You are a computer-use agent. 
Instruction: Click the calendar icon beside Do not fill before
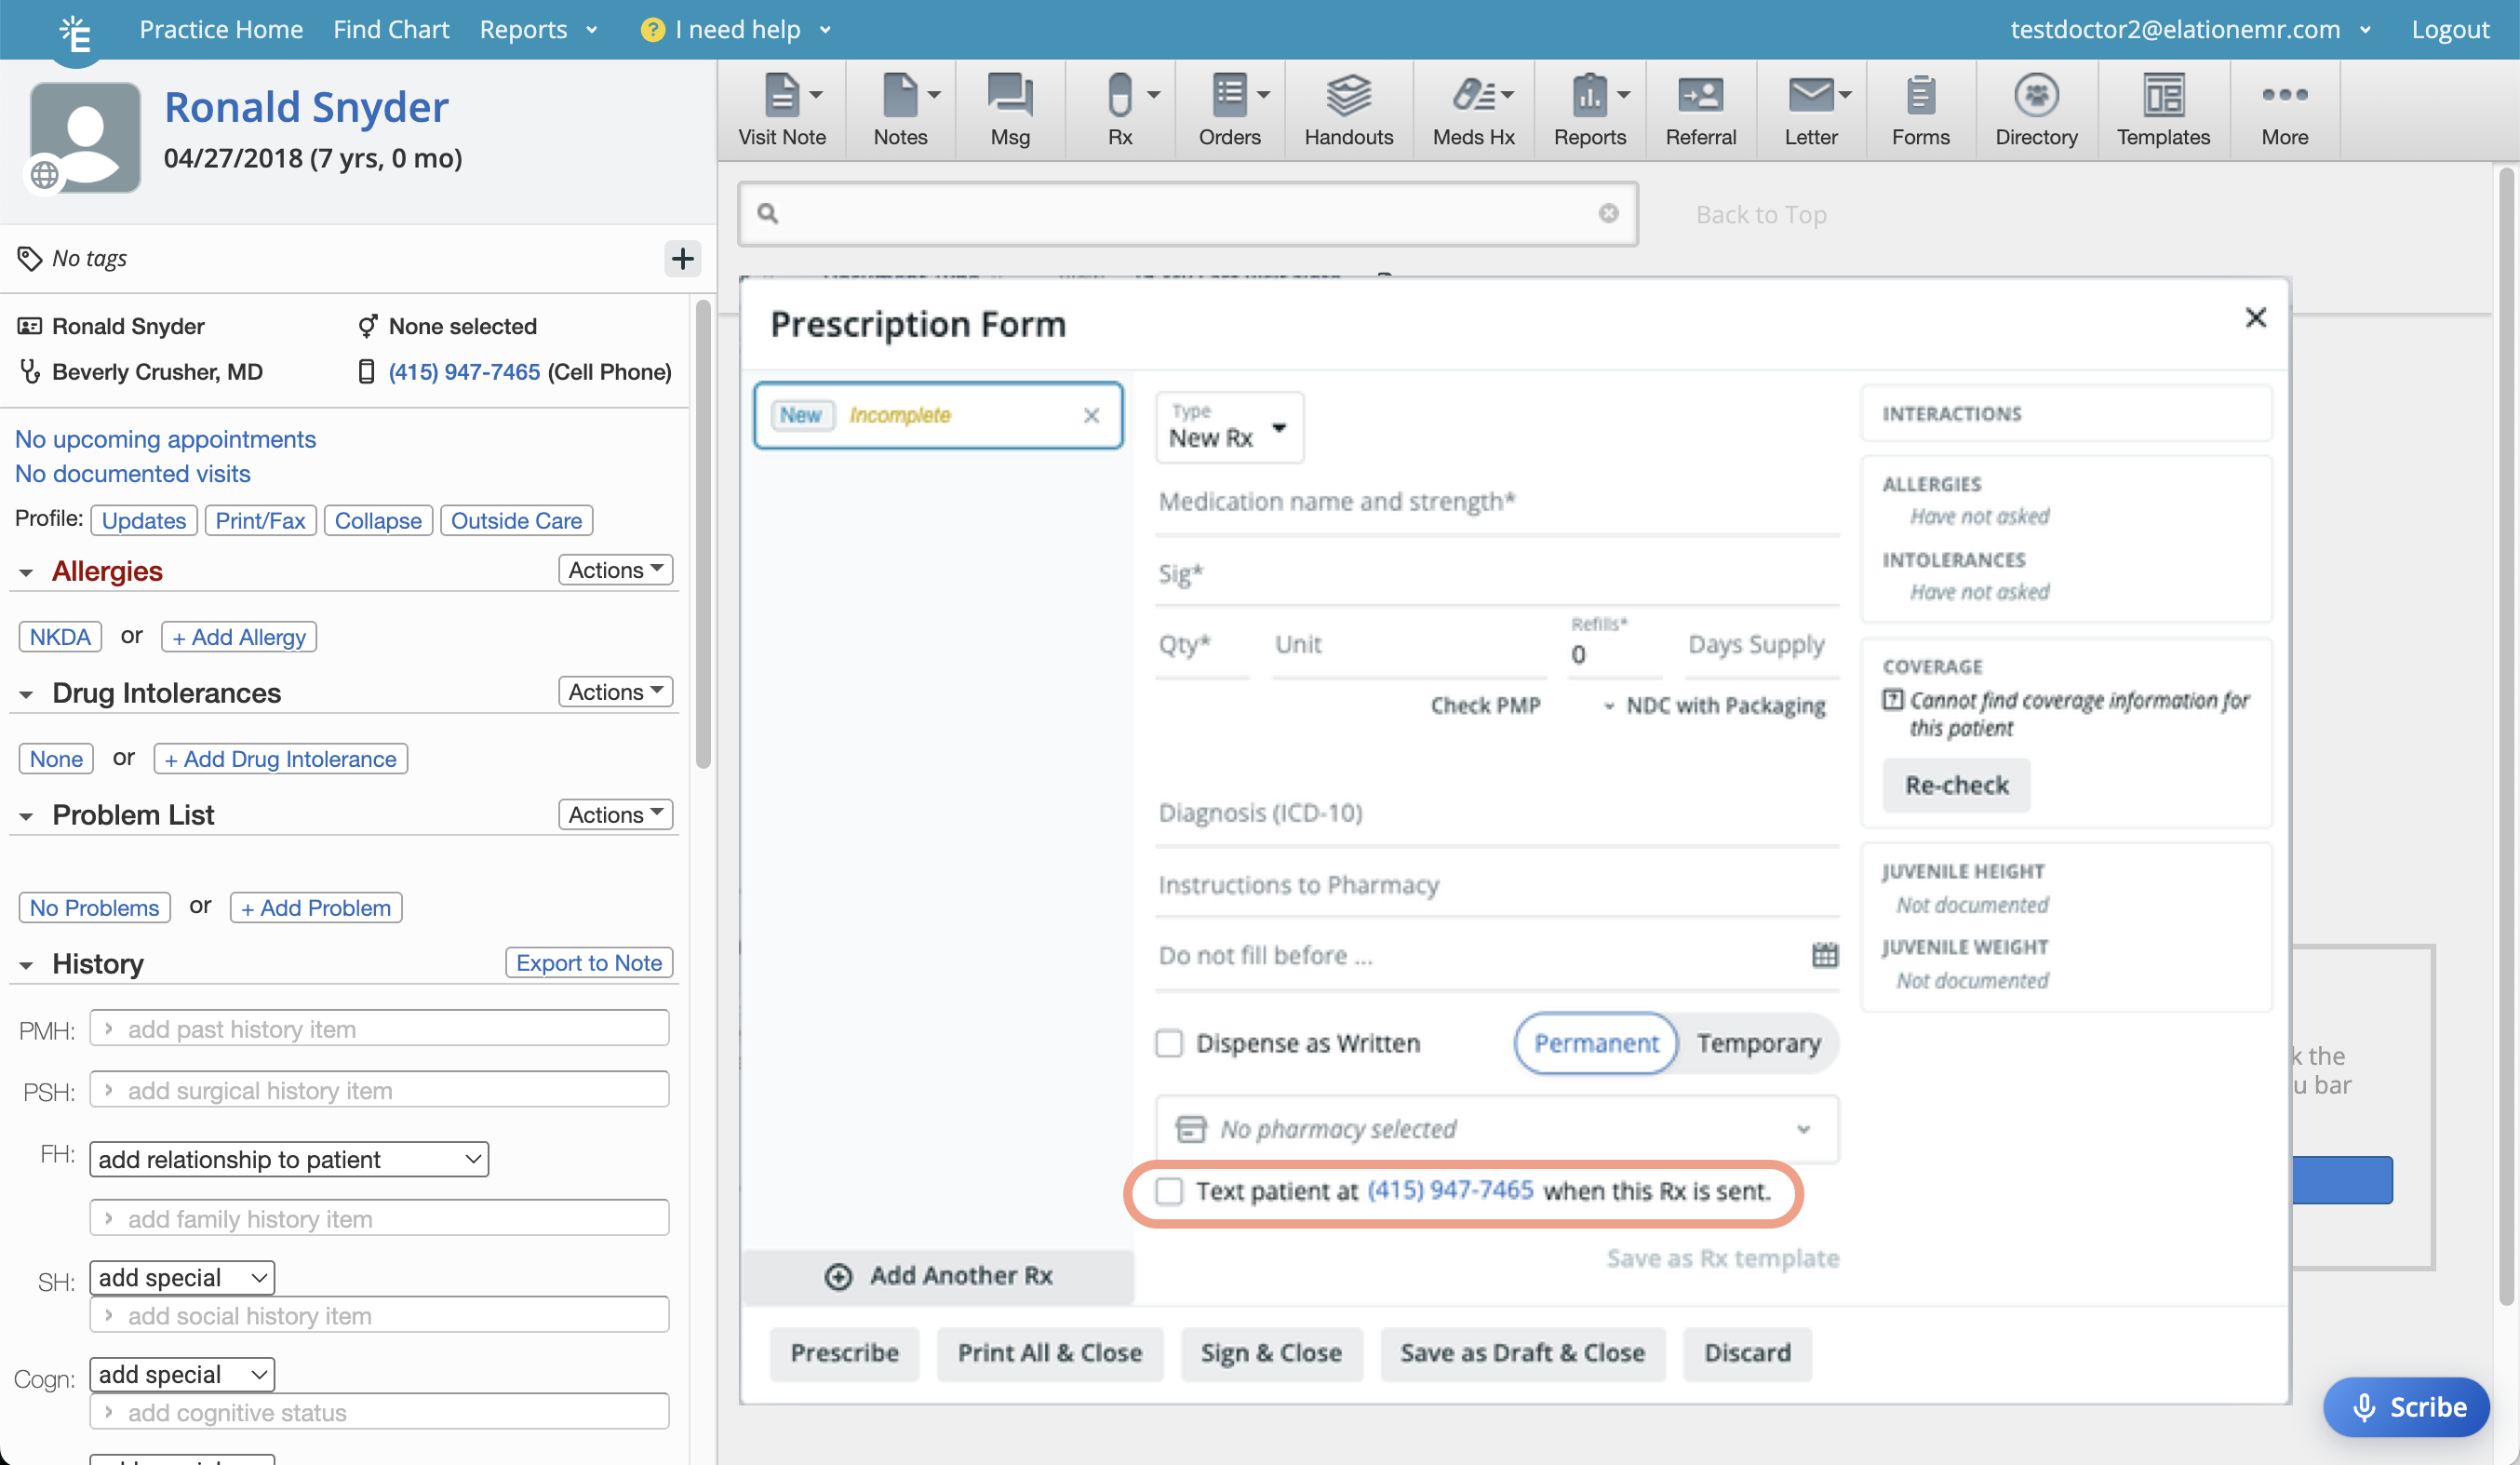[x=1825, y=955]
